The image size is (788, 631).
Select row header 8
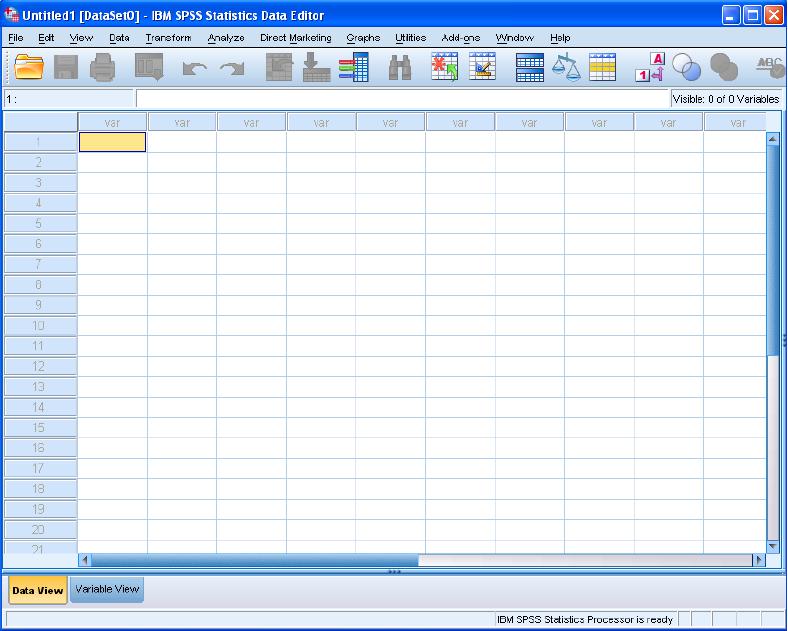pyautogui.click(x=40, y=285)
